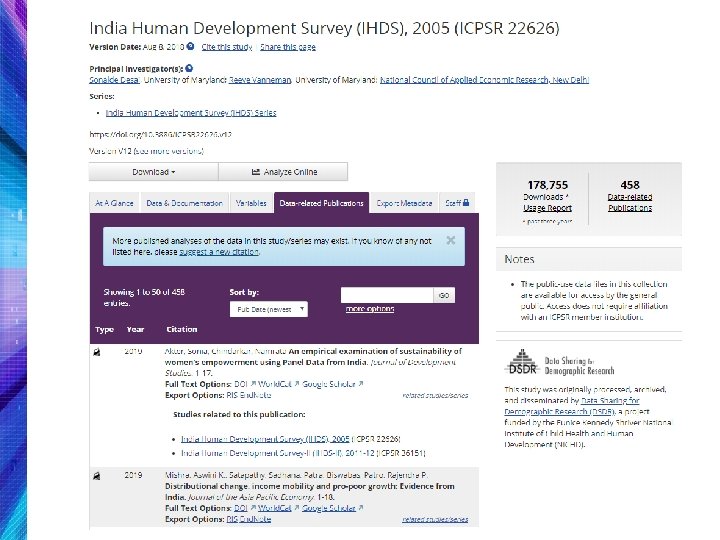Screen dimensions: 720x540
Task: Click RIS export link for Mishra publication
Action: point(232,519)
